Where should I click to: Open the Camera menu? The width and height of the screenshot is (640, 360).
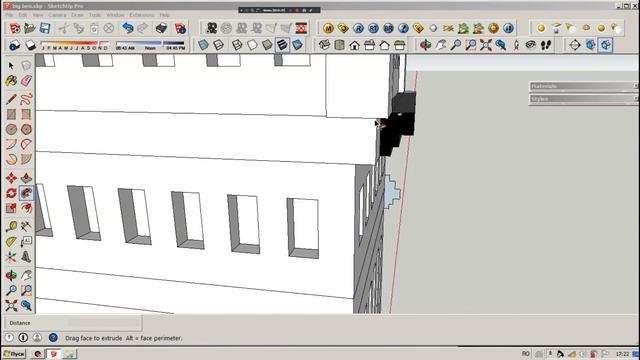click(57, 15)
